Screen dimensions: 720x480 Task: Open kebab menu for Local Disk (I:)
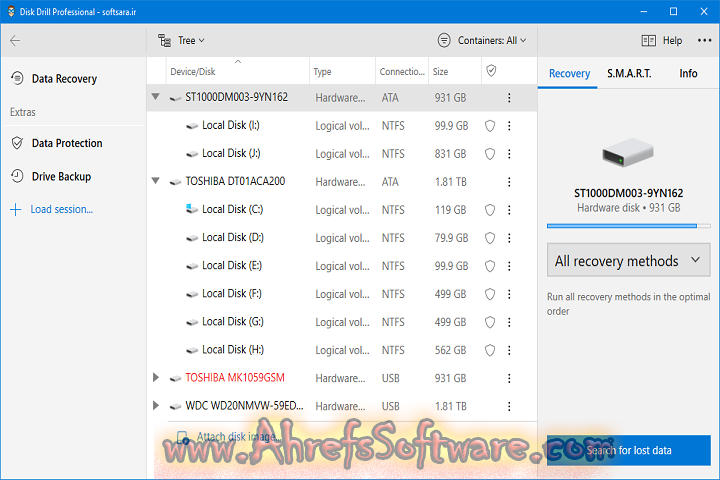[509, 126]
